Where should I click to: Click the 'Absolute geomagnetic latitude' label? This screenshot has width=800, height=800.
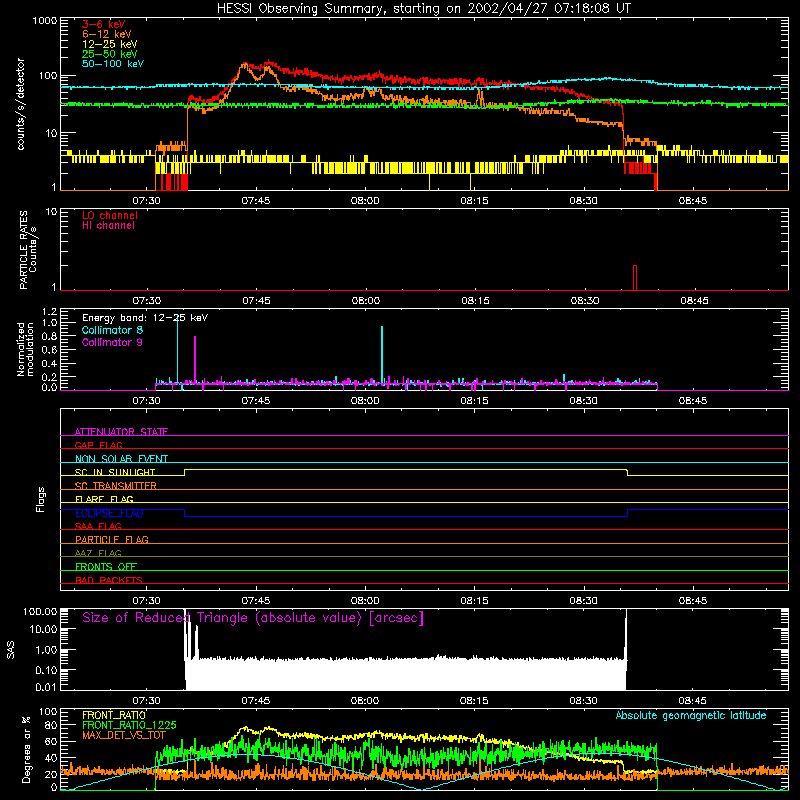(x=691, y=715)
